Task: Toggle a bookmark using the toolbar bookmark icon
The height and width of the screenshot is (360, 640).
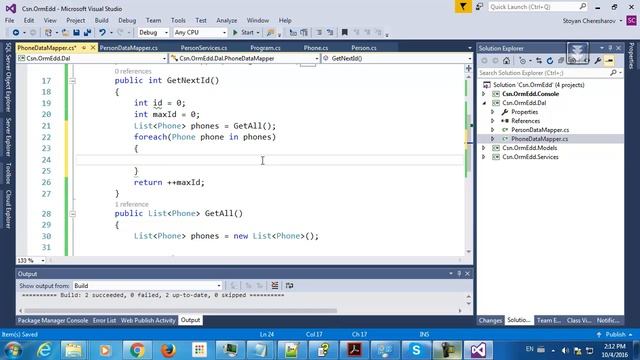Action: tap(344, 32)
